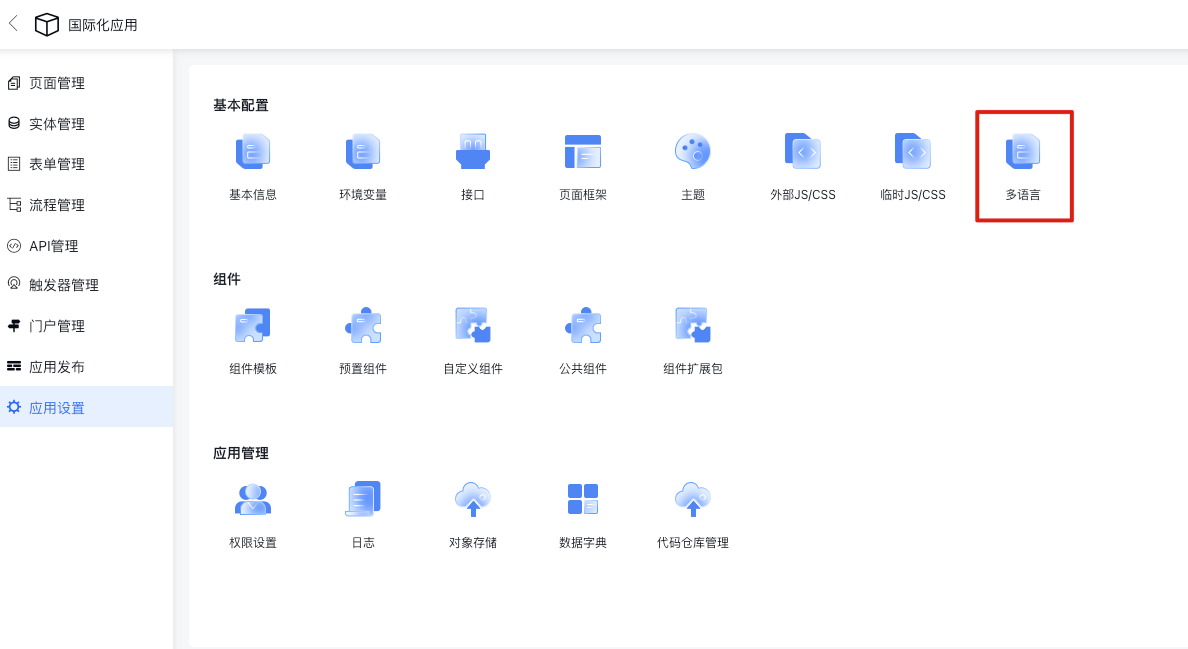This screenshot has width=1188, height=649.
Task: Open the 临时JS/CSS icon
Action: 912,153
